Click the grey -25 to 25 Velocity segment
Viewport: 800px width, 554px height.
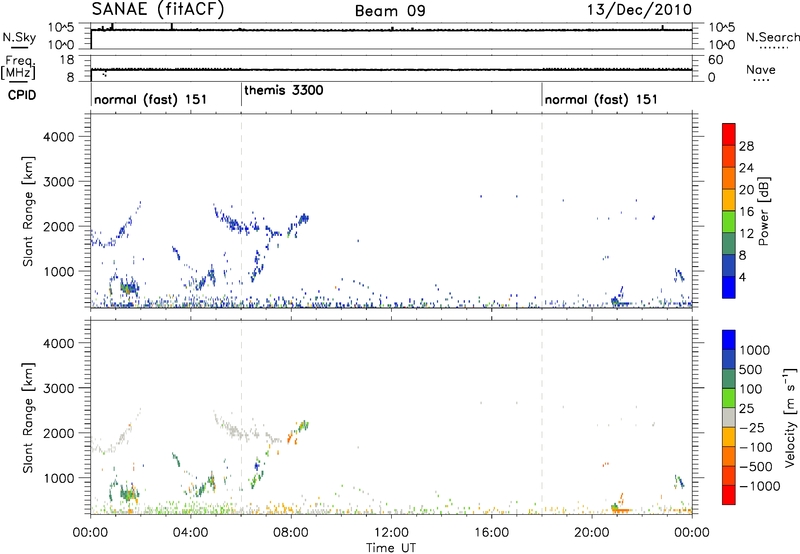[x=729, y=417]
